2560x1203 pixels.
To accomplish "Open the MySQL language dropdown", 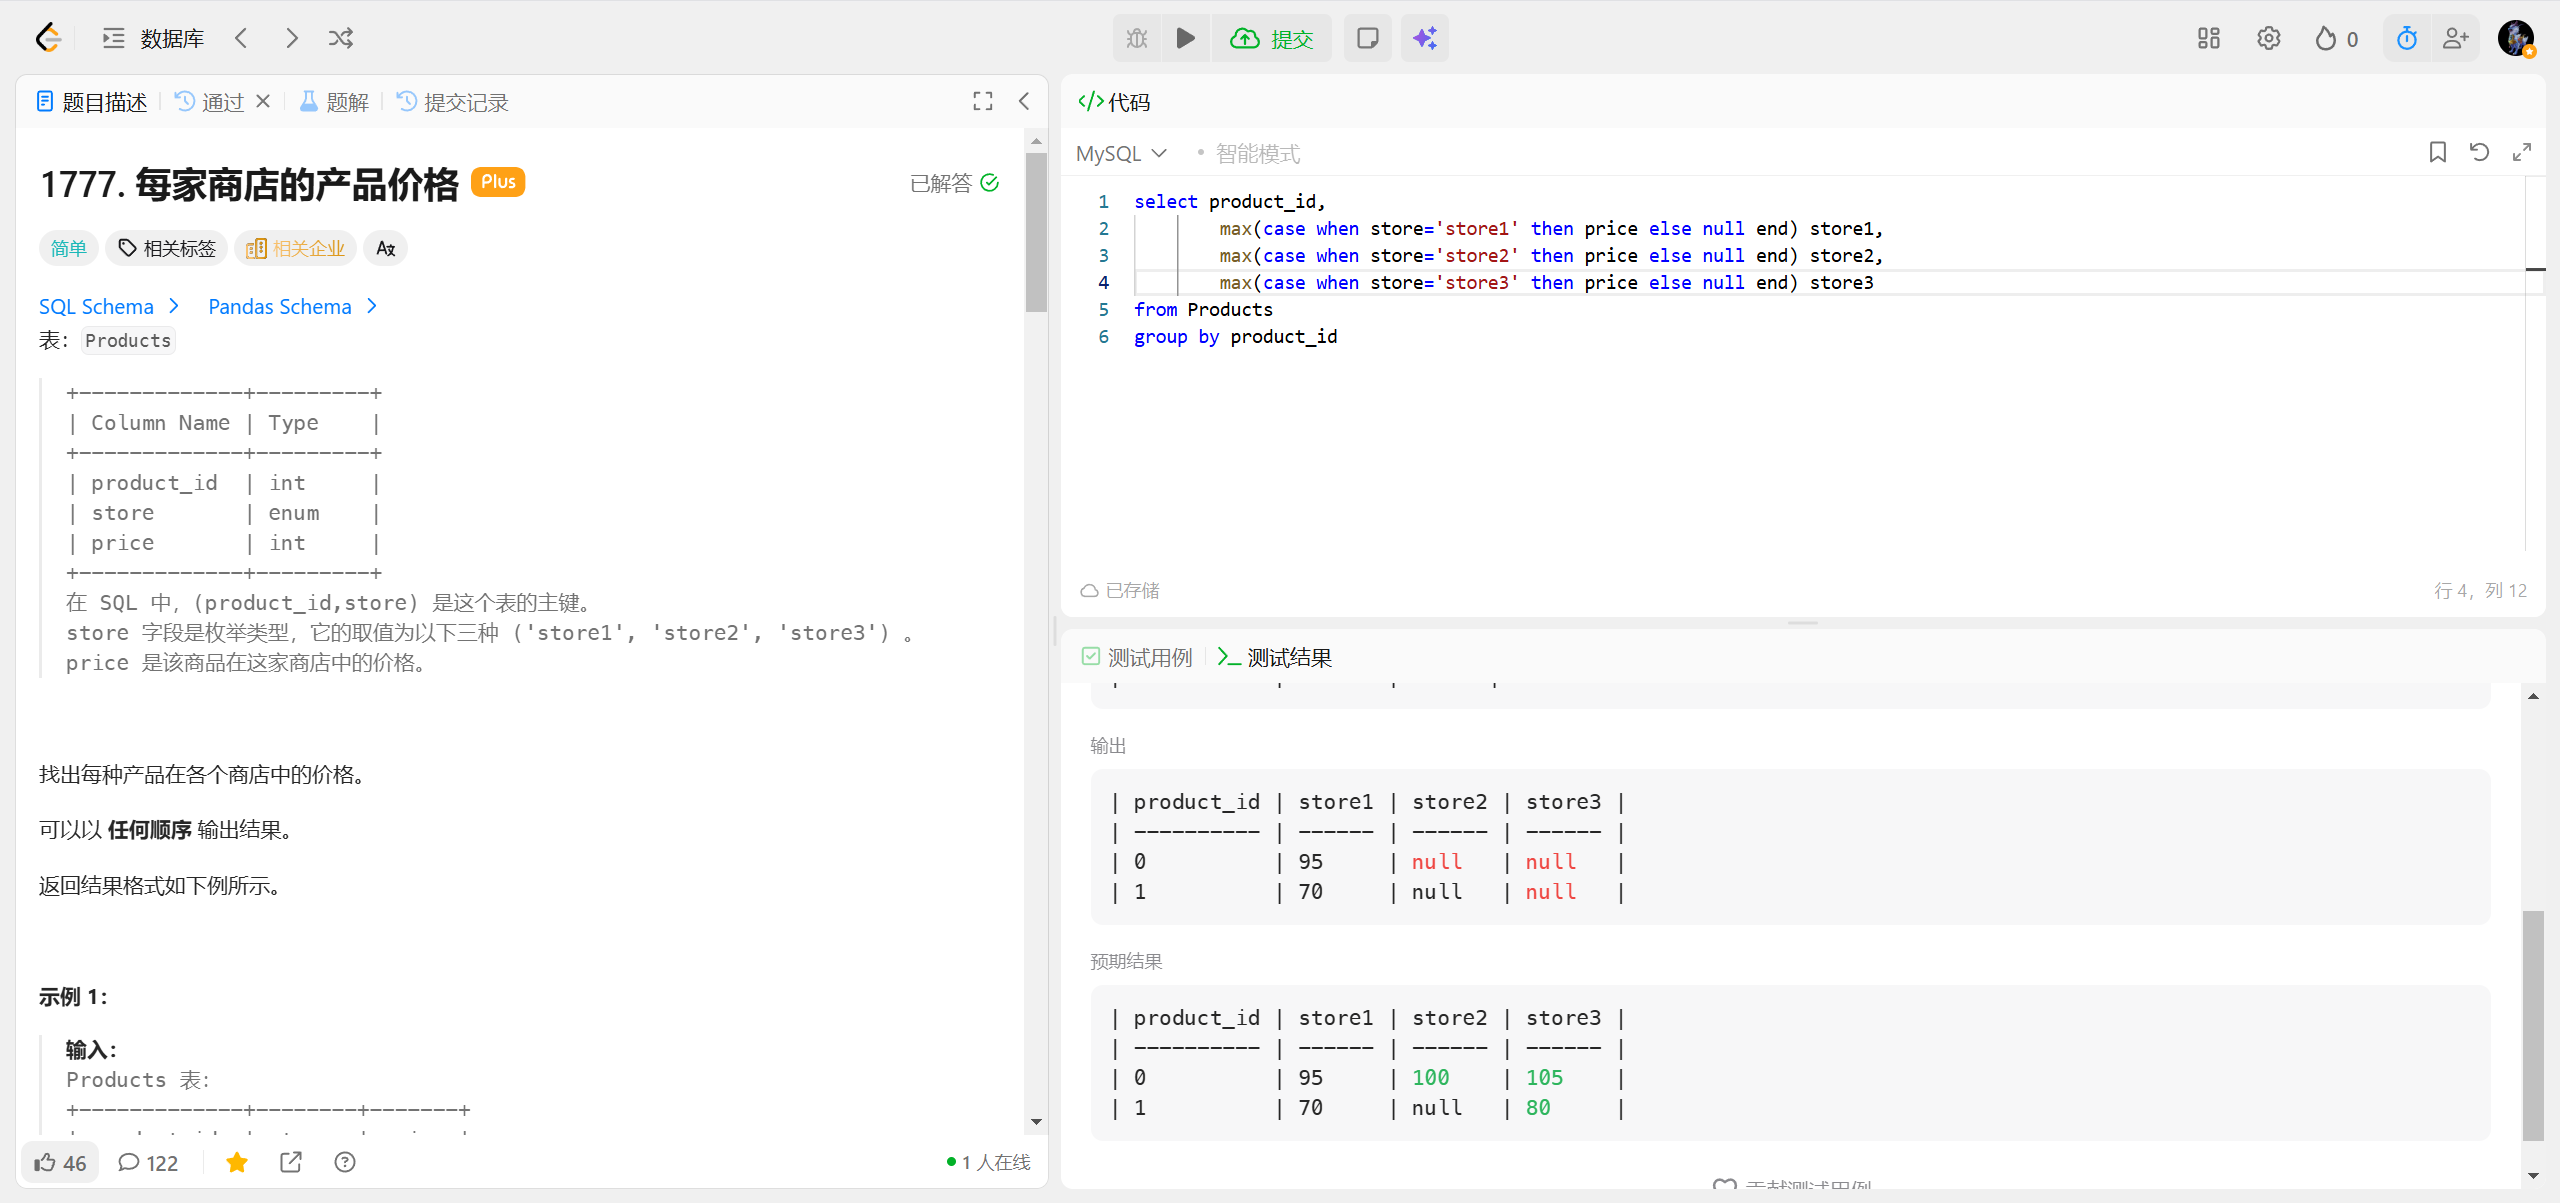I will point(1121,153).
